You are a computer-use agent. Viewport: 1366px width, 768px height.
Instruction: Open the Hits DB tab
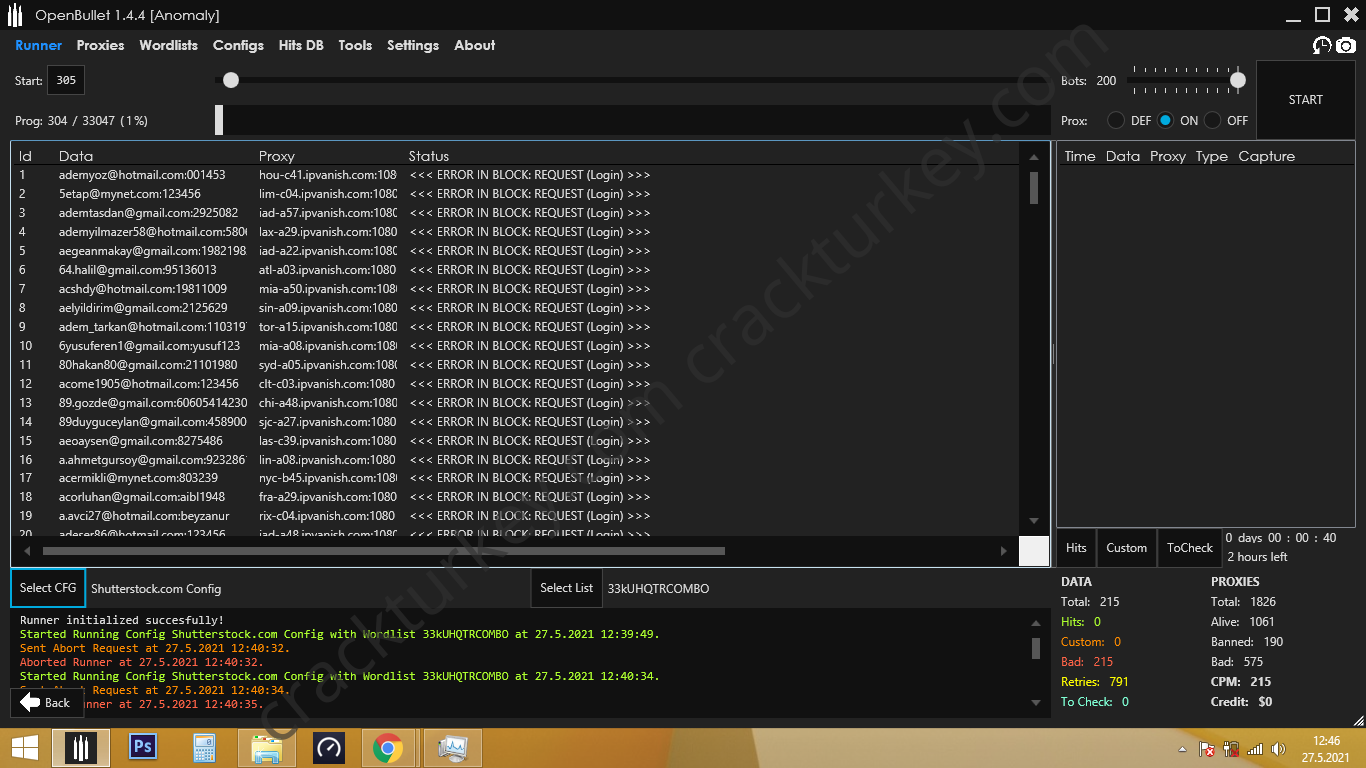(301, 45)
